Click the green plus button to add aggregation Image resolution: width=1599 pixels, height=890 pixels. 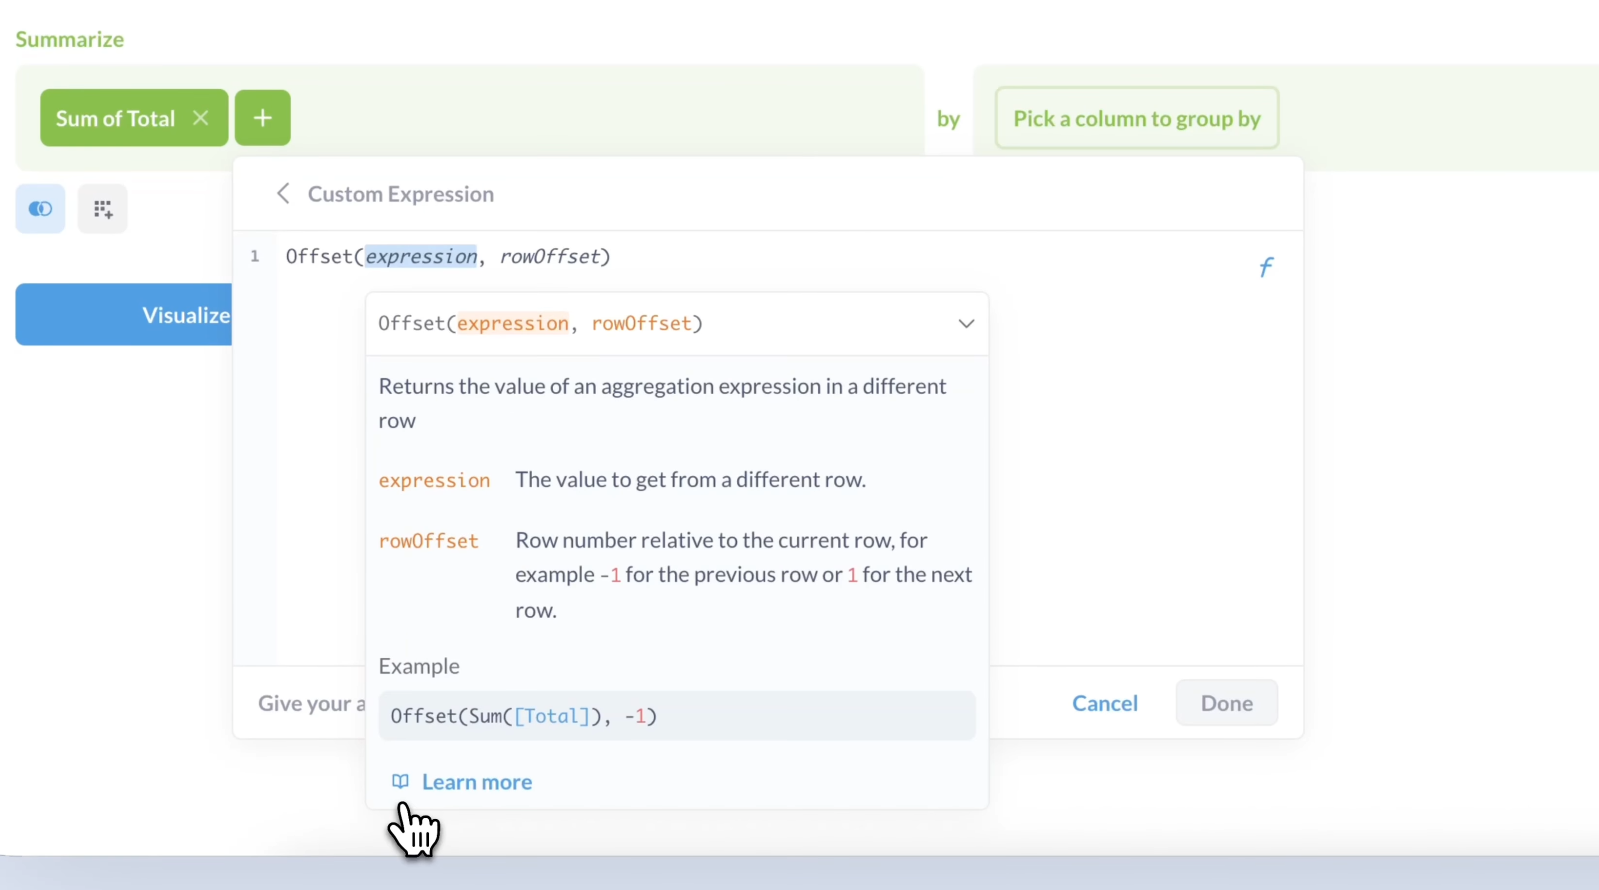[x=262, y=118]
